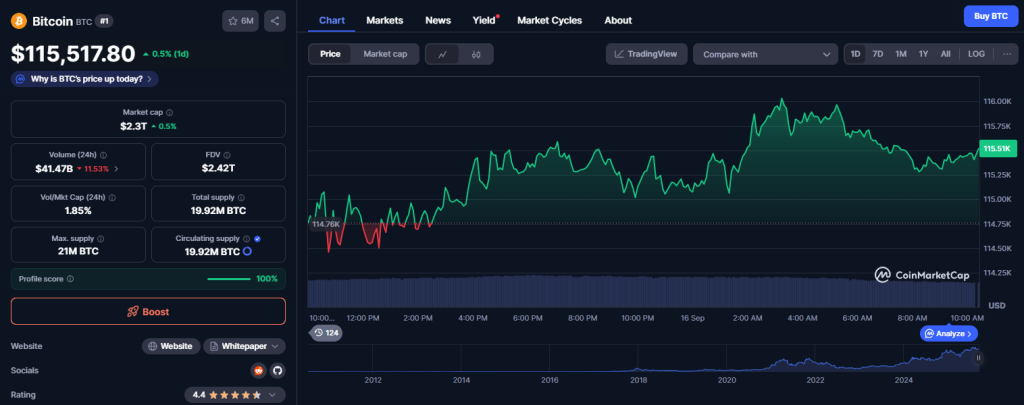Open the Reddit social link icon
1024x405 pixels.
click(259, 370)
